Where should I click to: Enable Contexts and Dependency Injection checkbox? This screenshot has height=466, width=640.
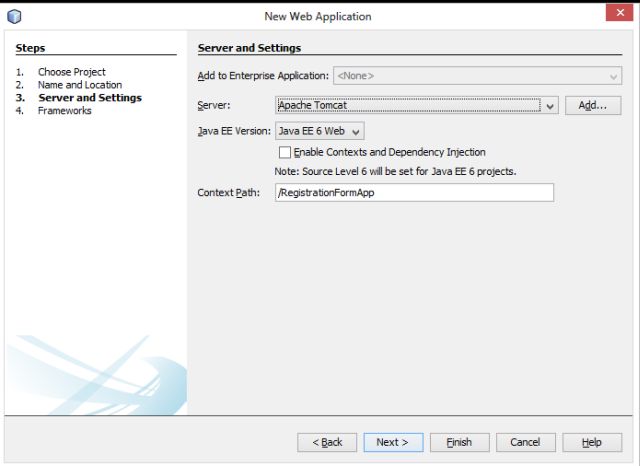[285, 152]
